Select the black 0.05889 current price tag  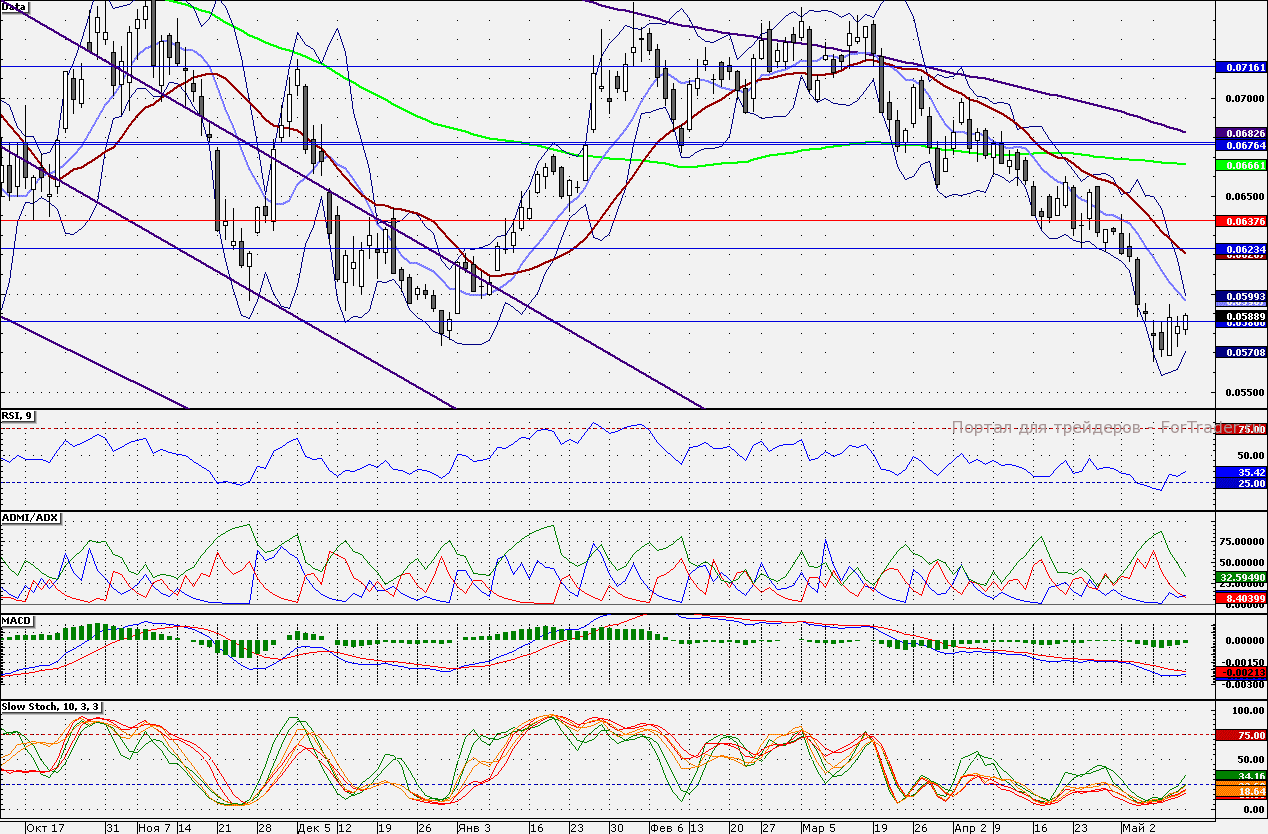(x=1240, y=316)
